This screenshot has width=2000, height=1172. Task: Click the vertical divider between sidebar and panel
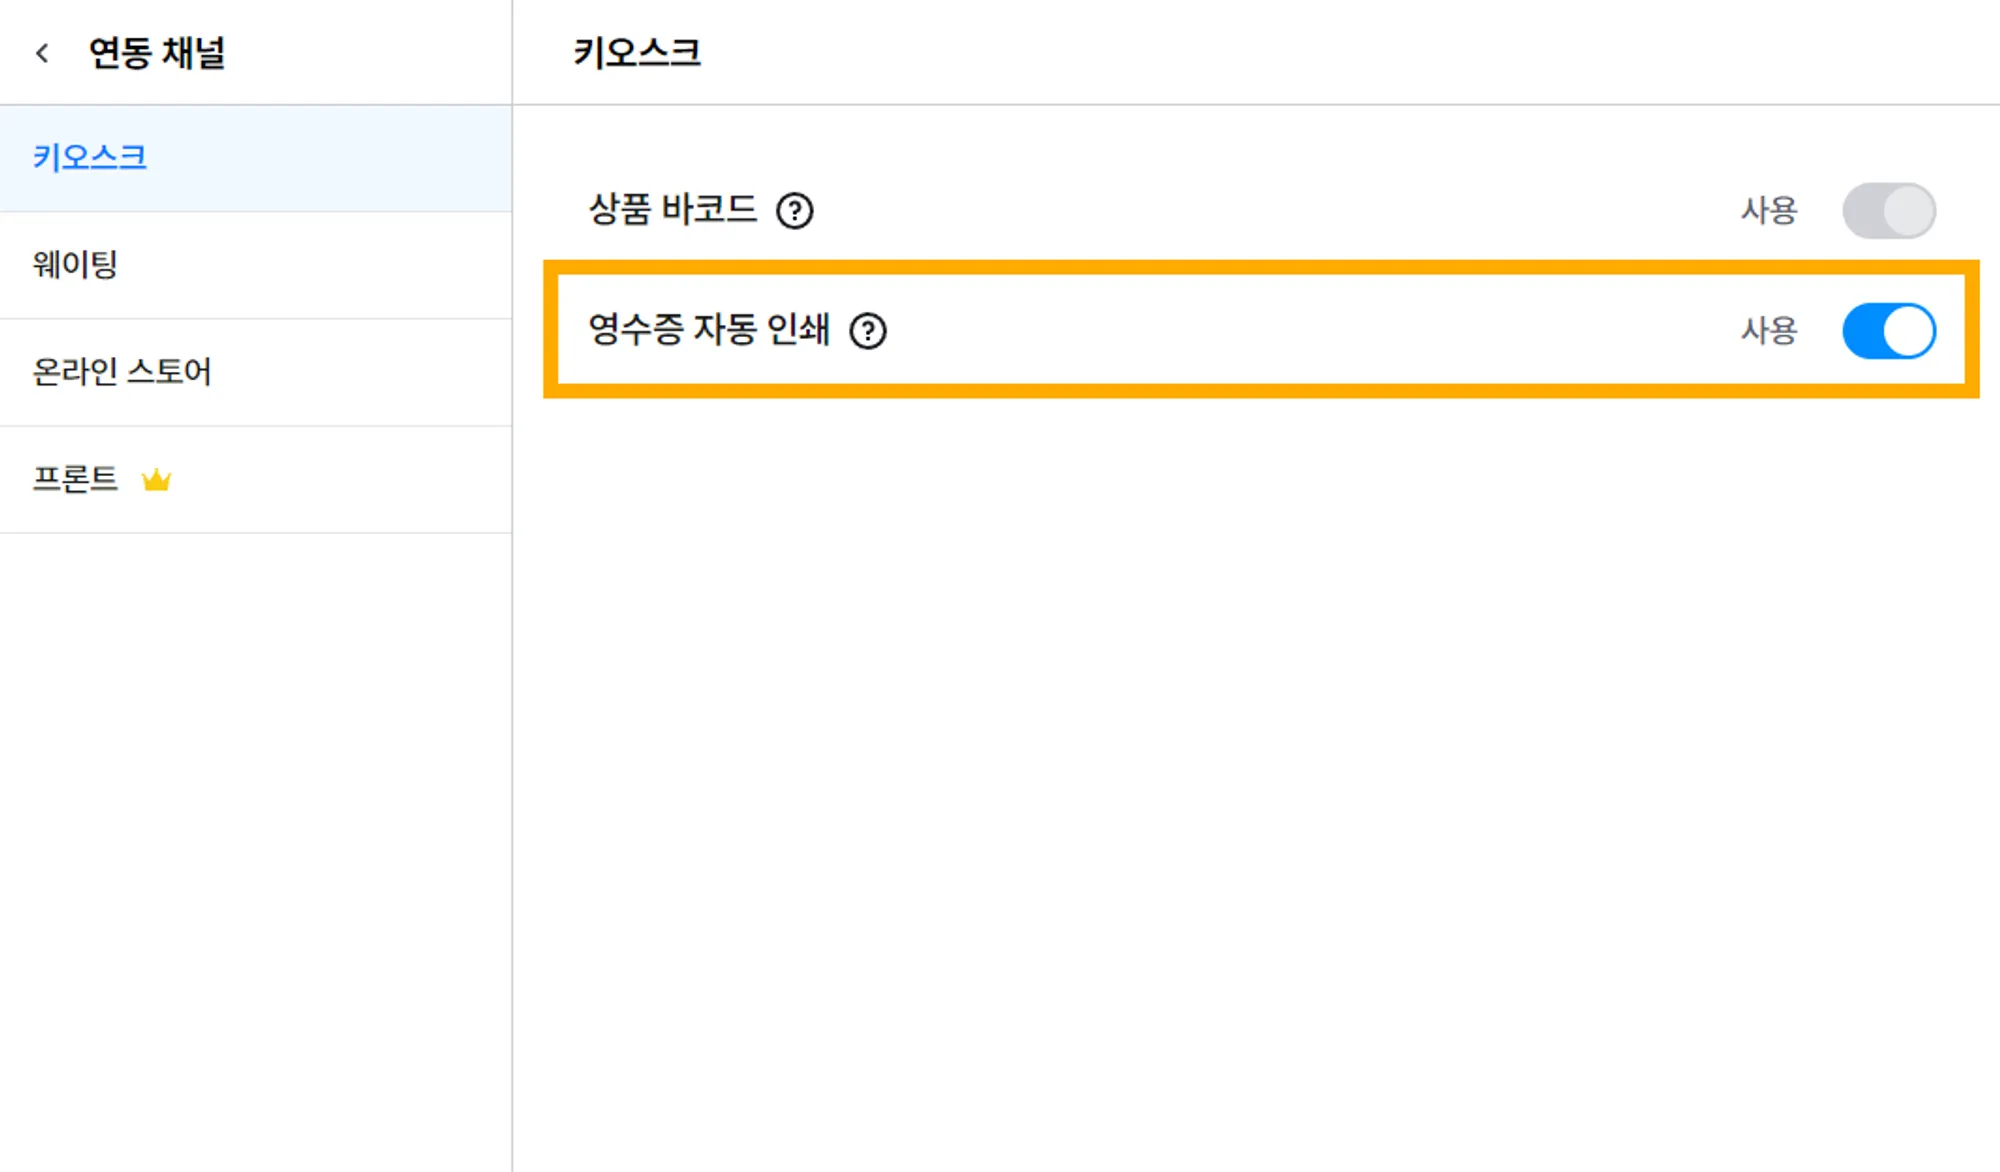click(512, 700)
